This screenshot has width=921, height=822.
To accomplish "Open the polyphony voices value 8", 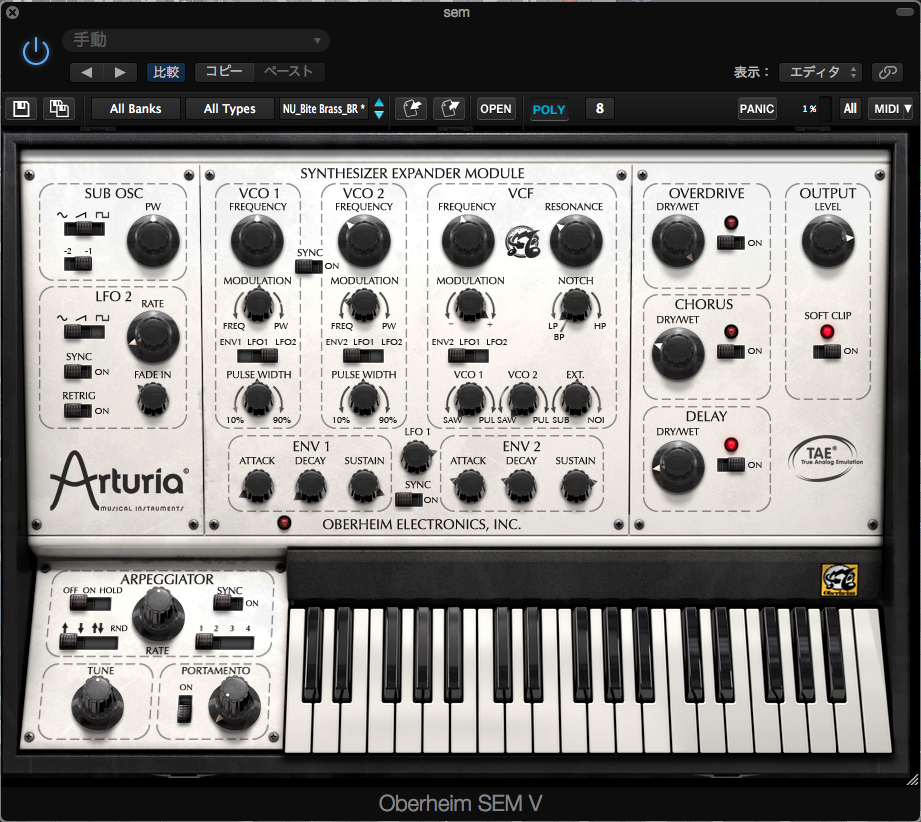I will 600,109.
